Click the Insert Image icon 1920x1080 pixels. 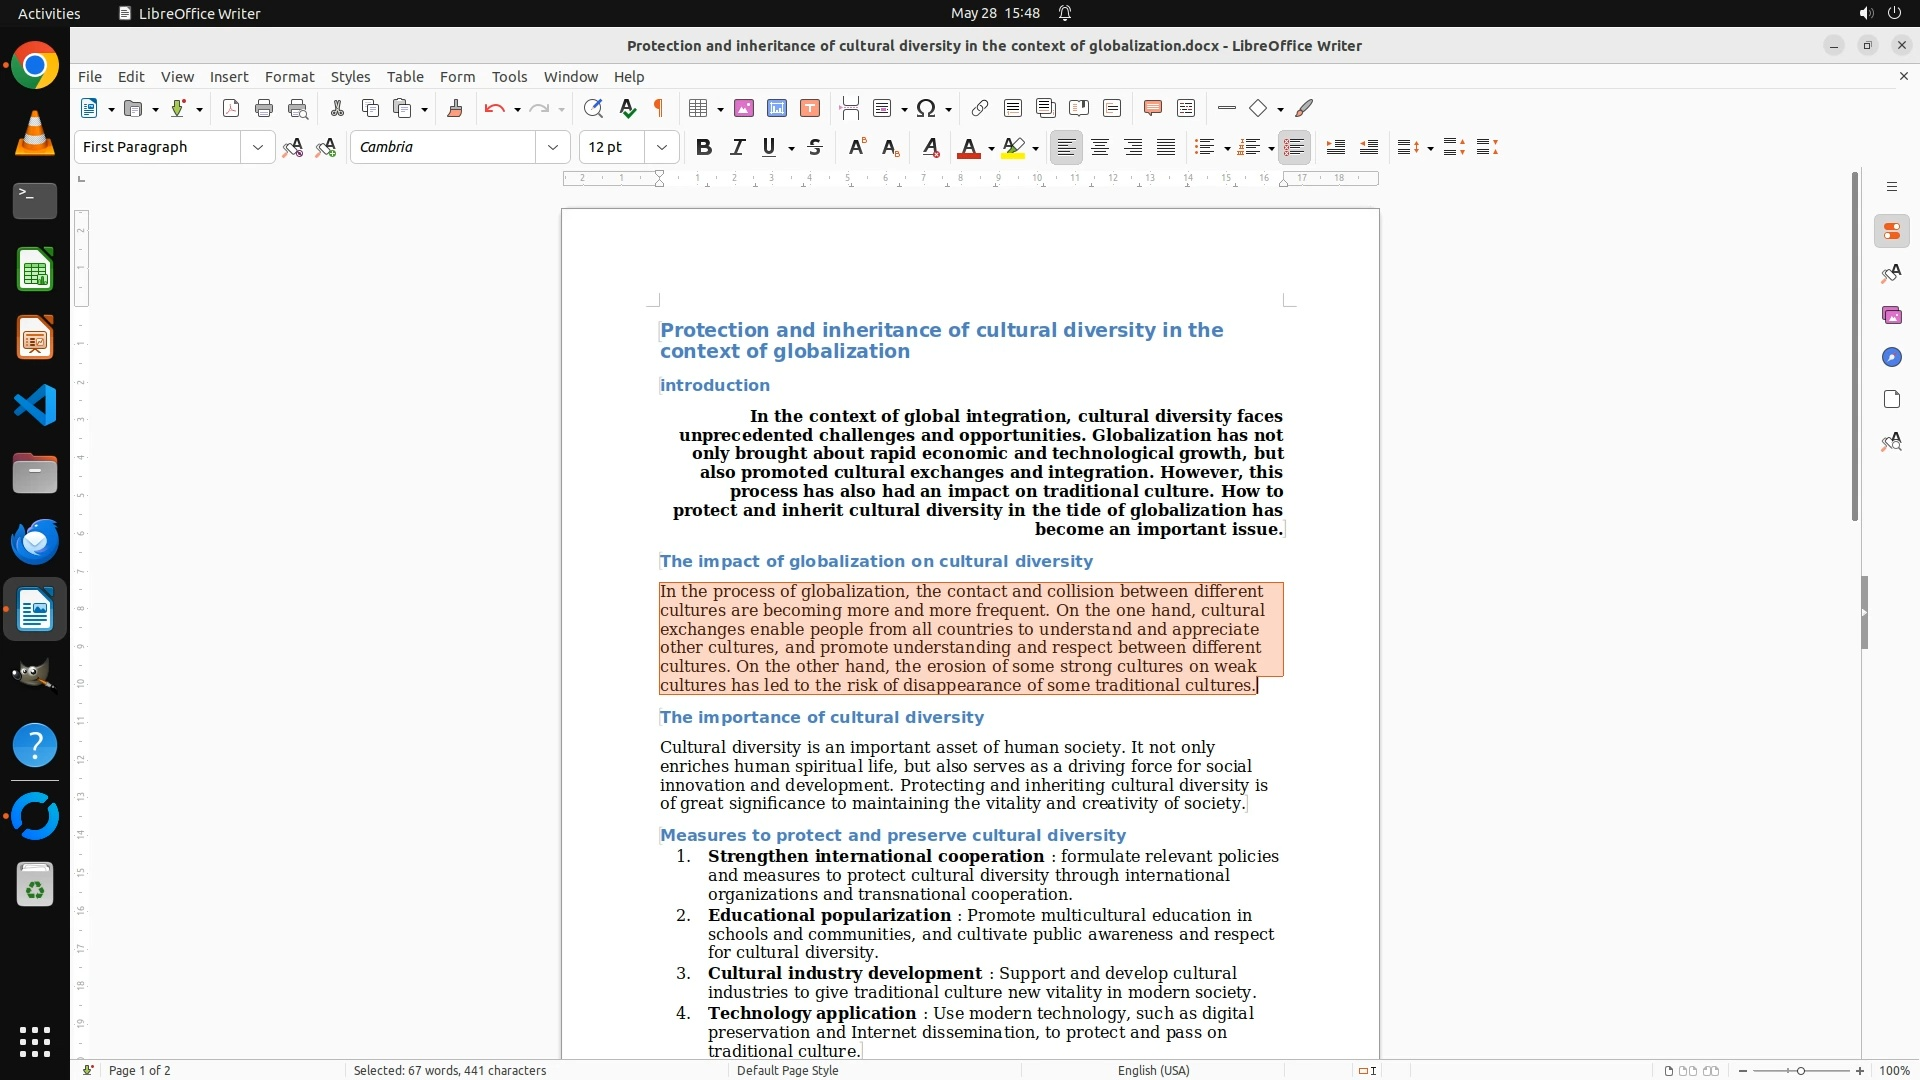(744, 108)
